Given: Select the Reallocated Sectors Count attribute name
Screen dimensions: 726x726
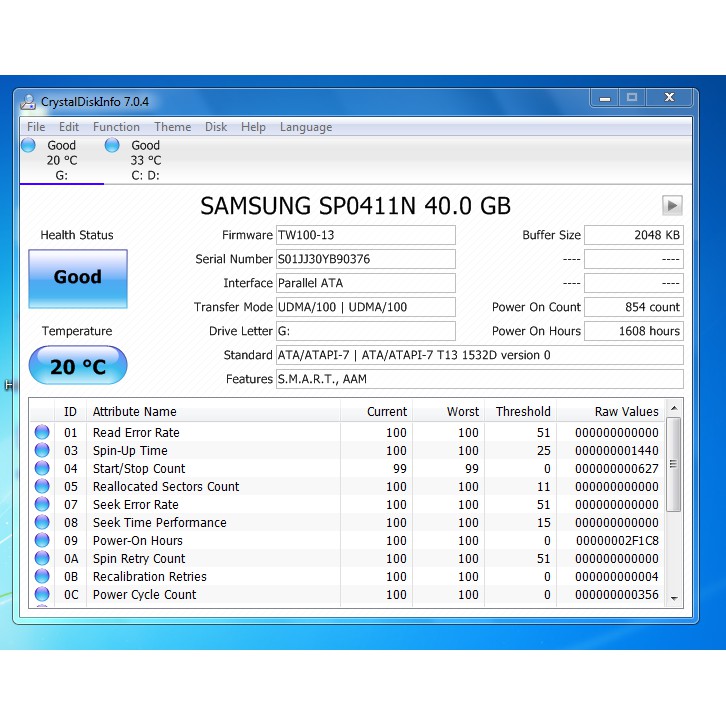Looking at the screenshot, I should [166, 487].
